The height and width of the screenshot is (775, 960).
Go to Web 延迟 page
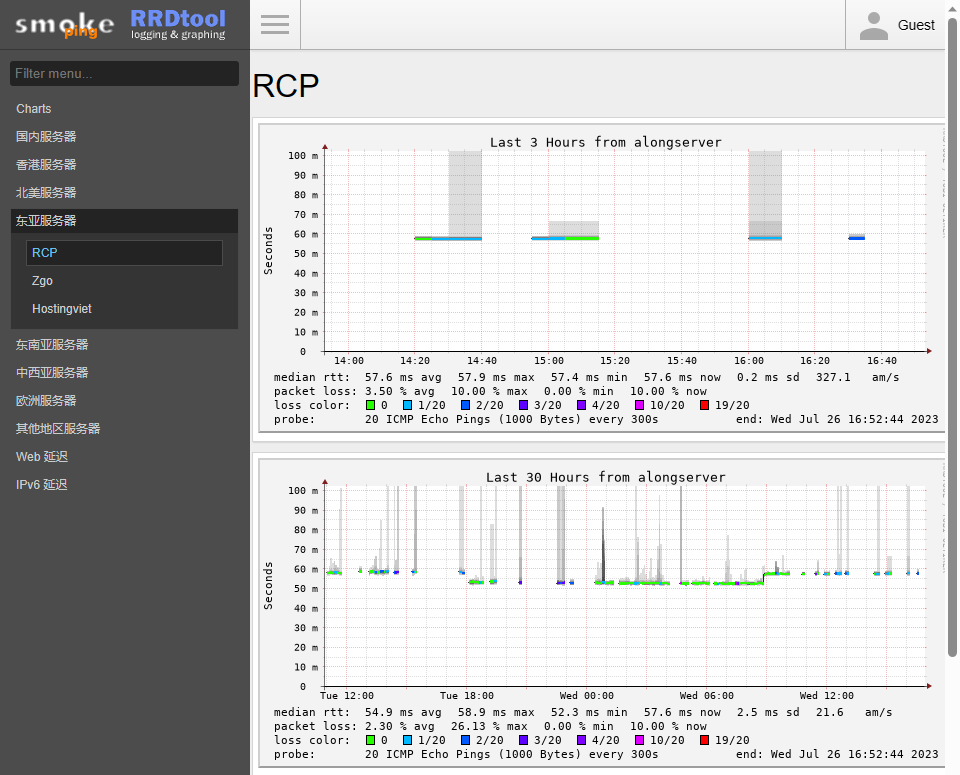click(43, 457)
